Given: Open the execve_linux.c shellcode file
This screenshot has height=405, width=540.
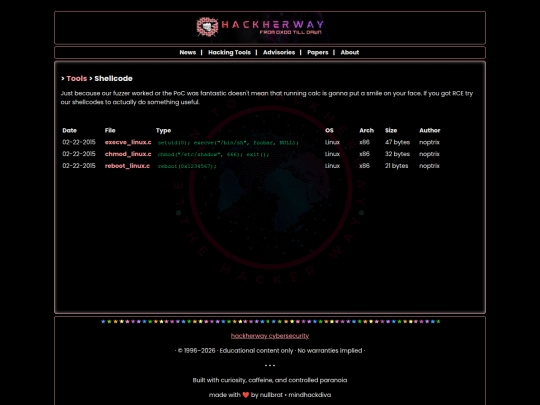Looking at the screenshot, I should 128,142.
